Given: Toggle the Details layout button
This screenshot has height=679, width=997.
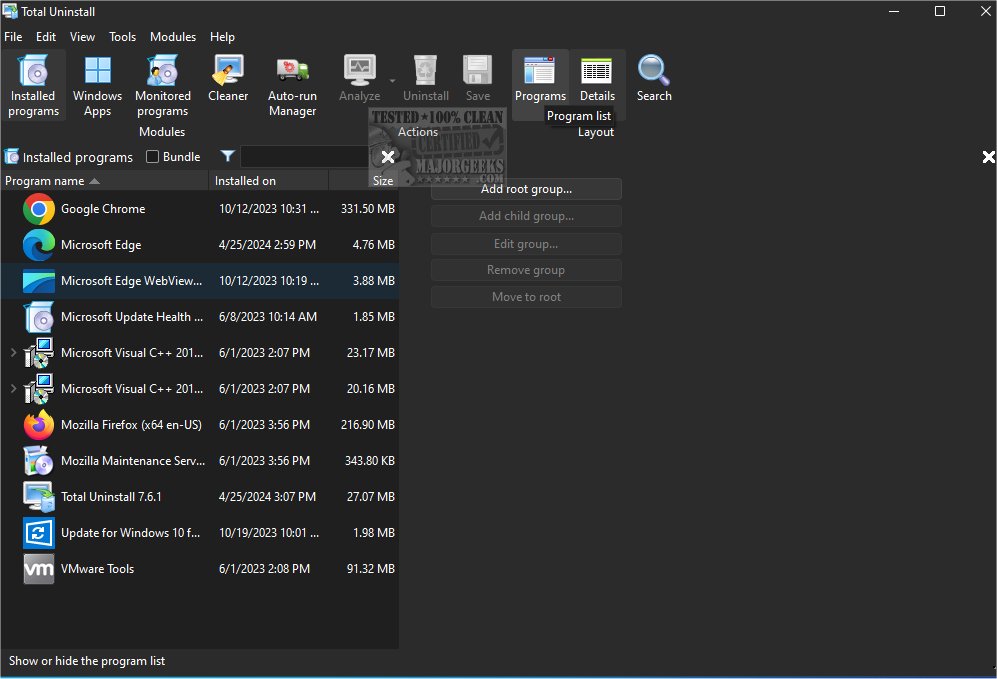Looking at the screenshot, I should [597, 77].
